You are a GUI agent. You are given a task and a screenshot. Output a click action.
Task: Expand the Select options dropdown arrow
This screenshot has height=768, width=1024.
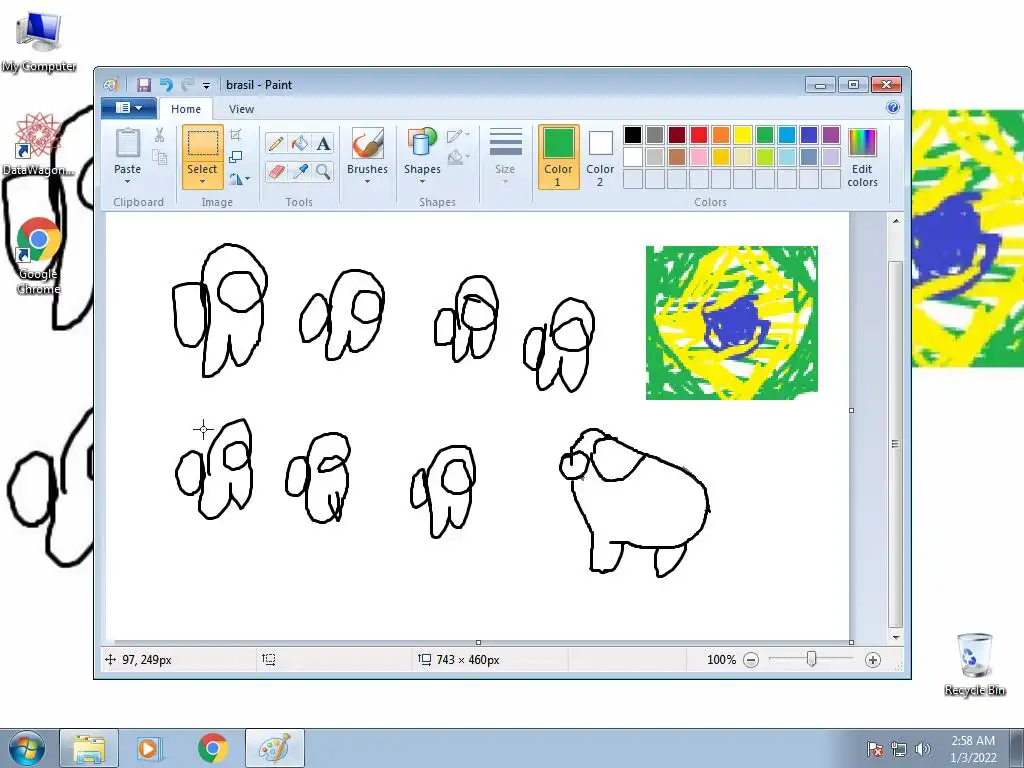[202, 182]
